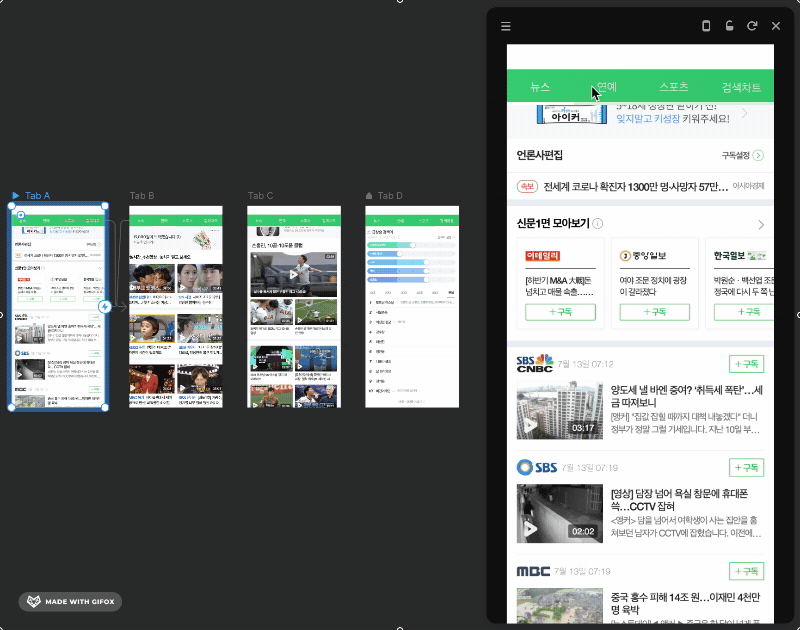800x630 pixels.
Task: Select the Tab D artboard label
Action: point(390,195)
